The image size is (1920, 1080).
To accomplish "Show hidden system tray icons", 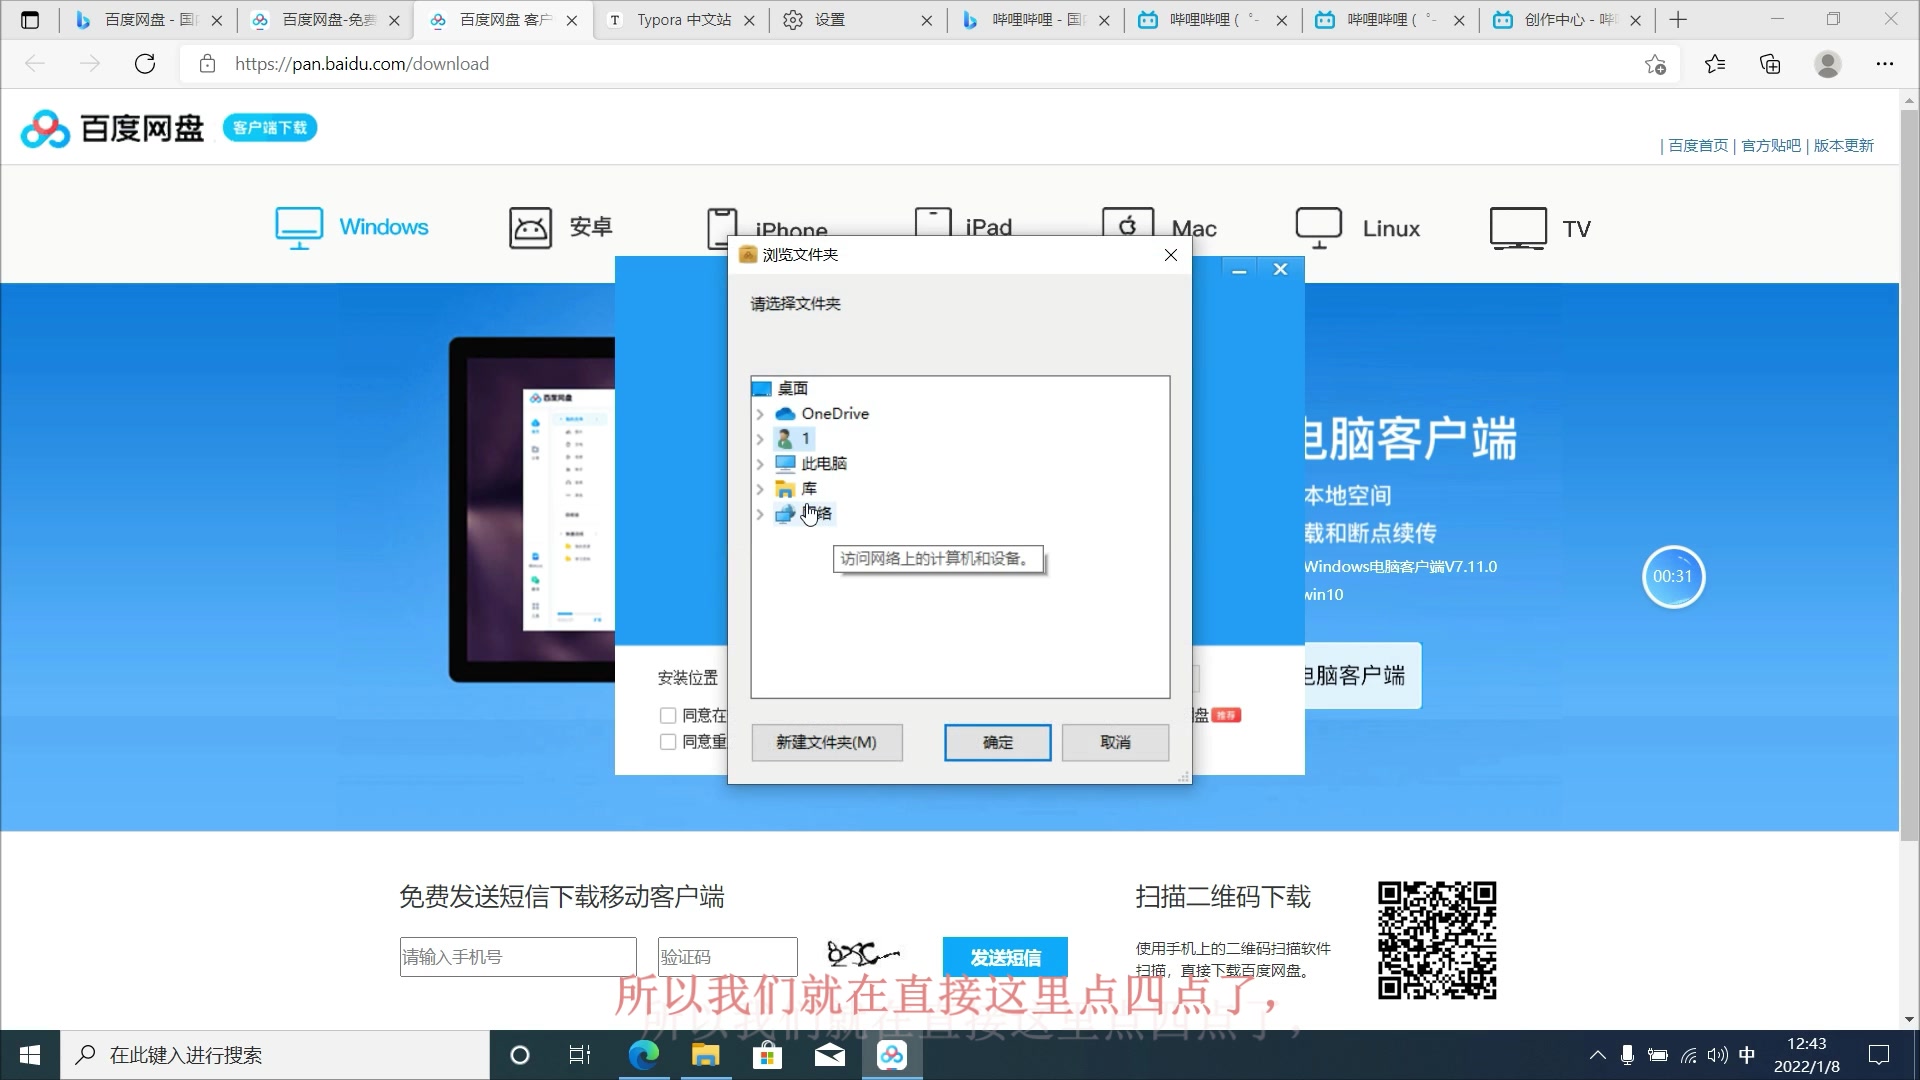I will coord(1597,1055).
